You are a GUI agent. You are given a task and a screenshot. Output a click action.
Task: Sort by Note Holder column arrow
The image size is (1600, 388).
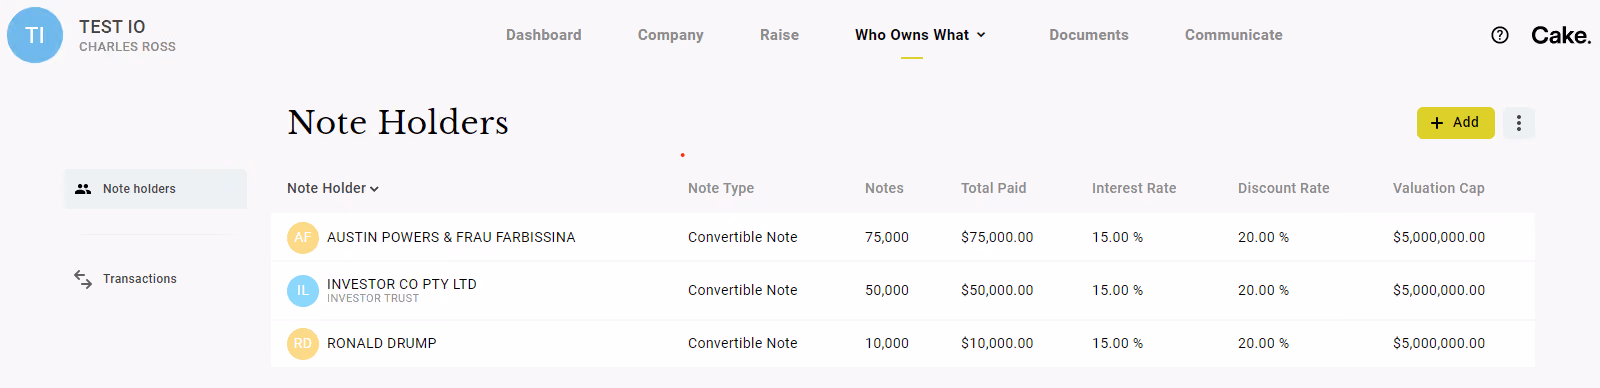tap(374, 189)
